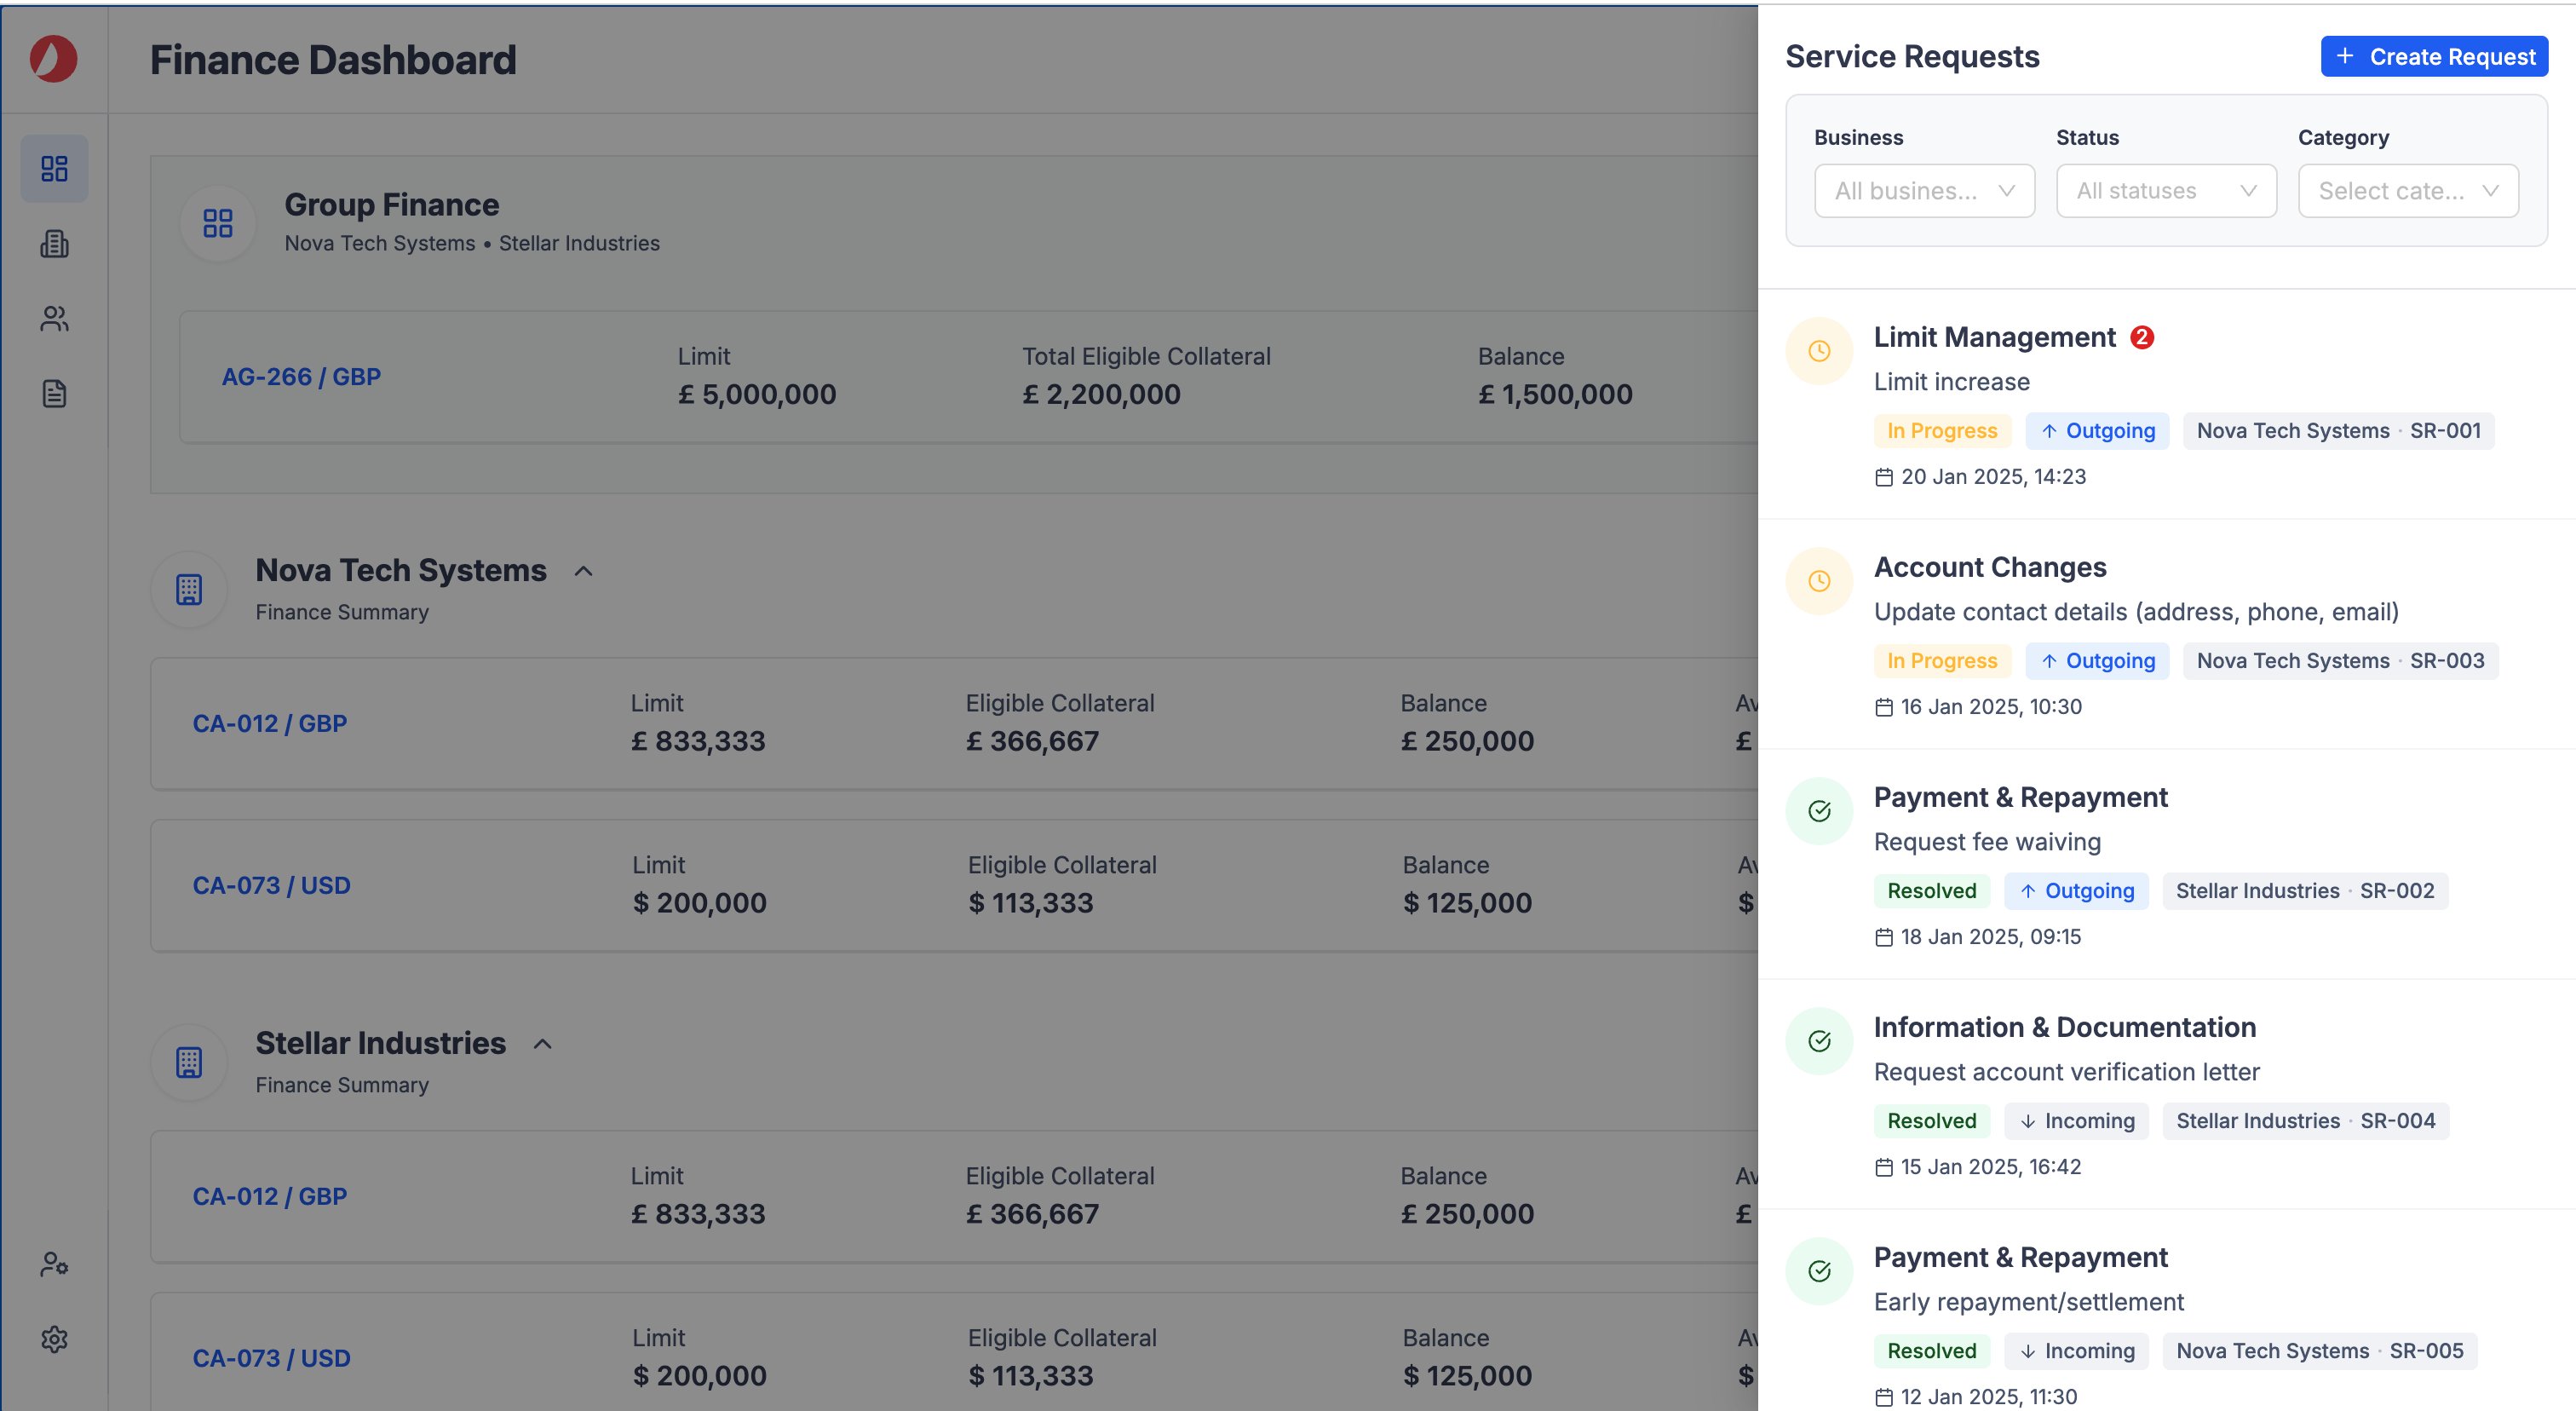Collapse the Nova Tech Systems section
This screenshot has width=2576, height=1411.
584,571
